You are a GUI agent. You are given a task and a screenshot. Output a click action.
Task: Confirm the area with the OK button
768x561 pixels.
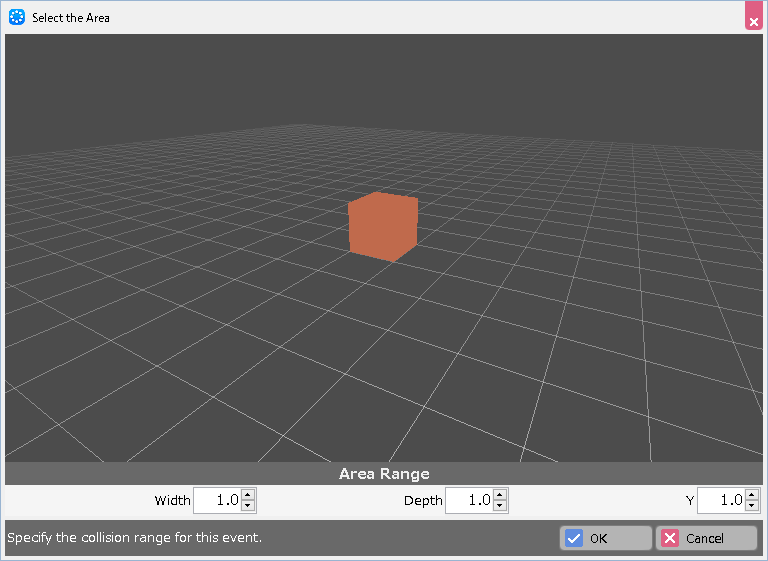605,538
